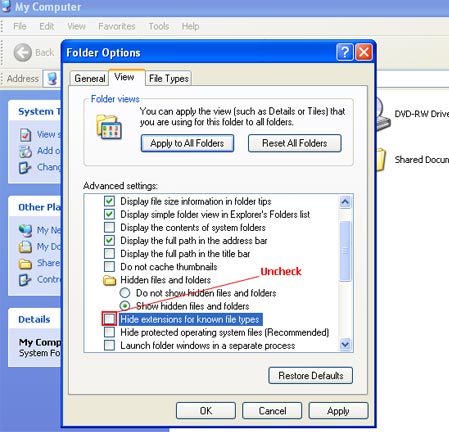Viewport: 449px width, 432px height.
Task: Click the scroll down arrow in Advanced settings
Action: (x=345, y=345)
